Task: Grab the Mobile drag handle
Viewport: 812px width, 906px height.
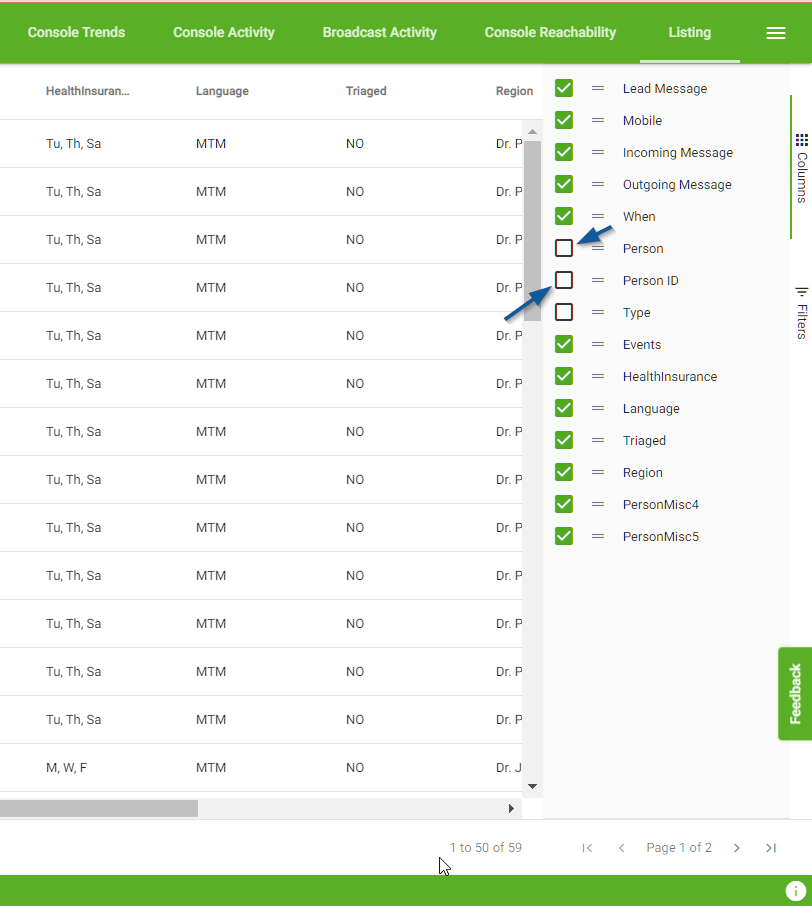Action: click(598, 120)
